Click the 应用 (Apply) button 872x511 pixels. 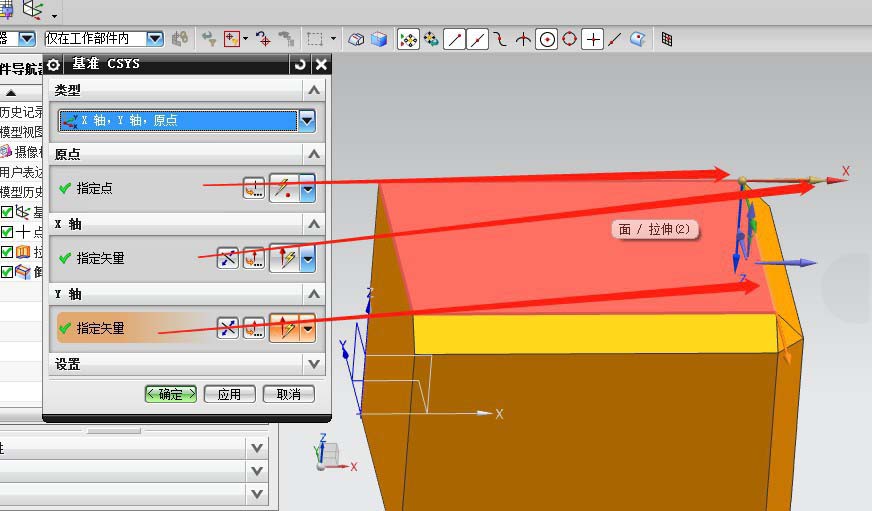pos(229,394)
